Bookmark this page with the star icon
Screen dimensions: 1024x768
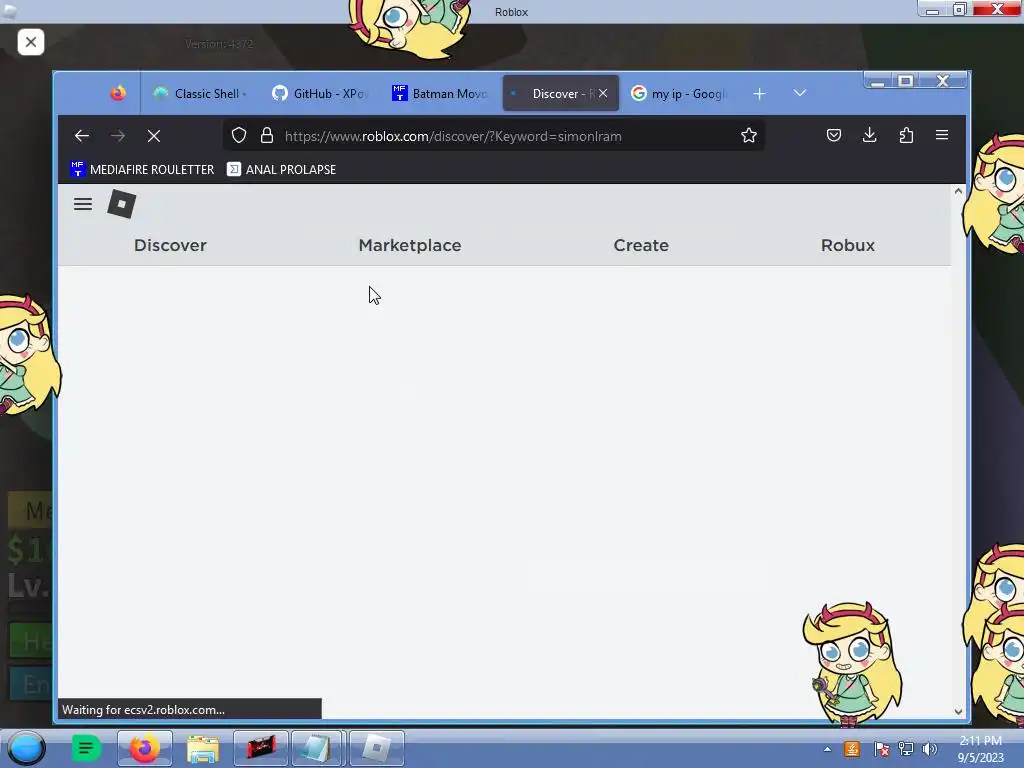pyautogui.click(x=748, y=135)
